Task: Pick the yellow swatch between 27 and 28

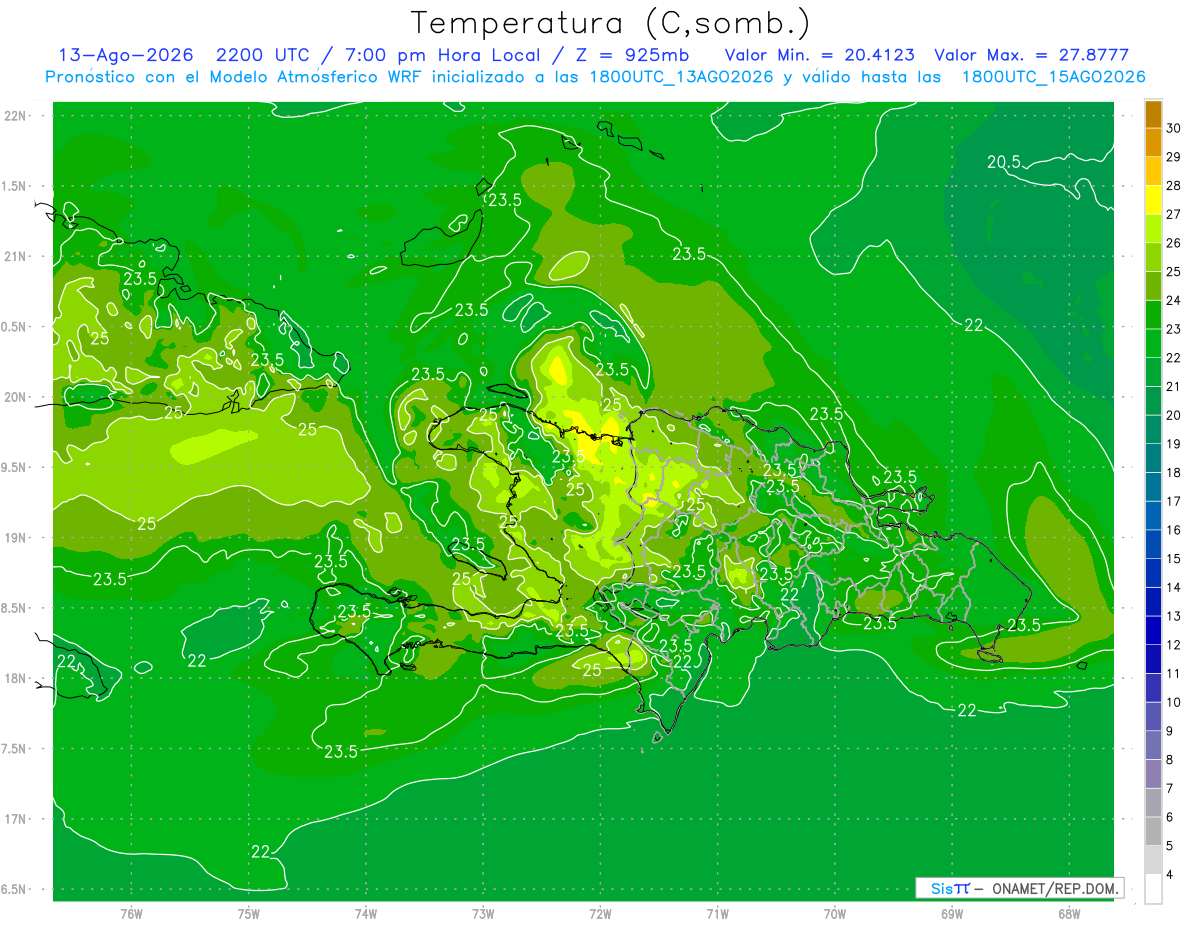Action: click(x=1154, y=199)
